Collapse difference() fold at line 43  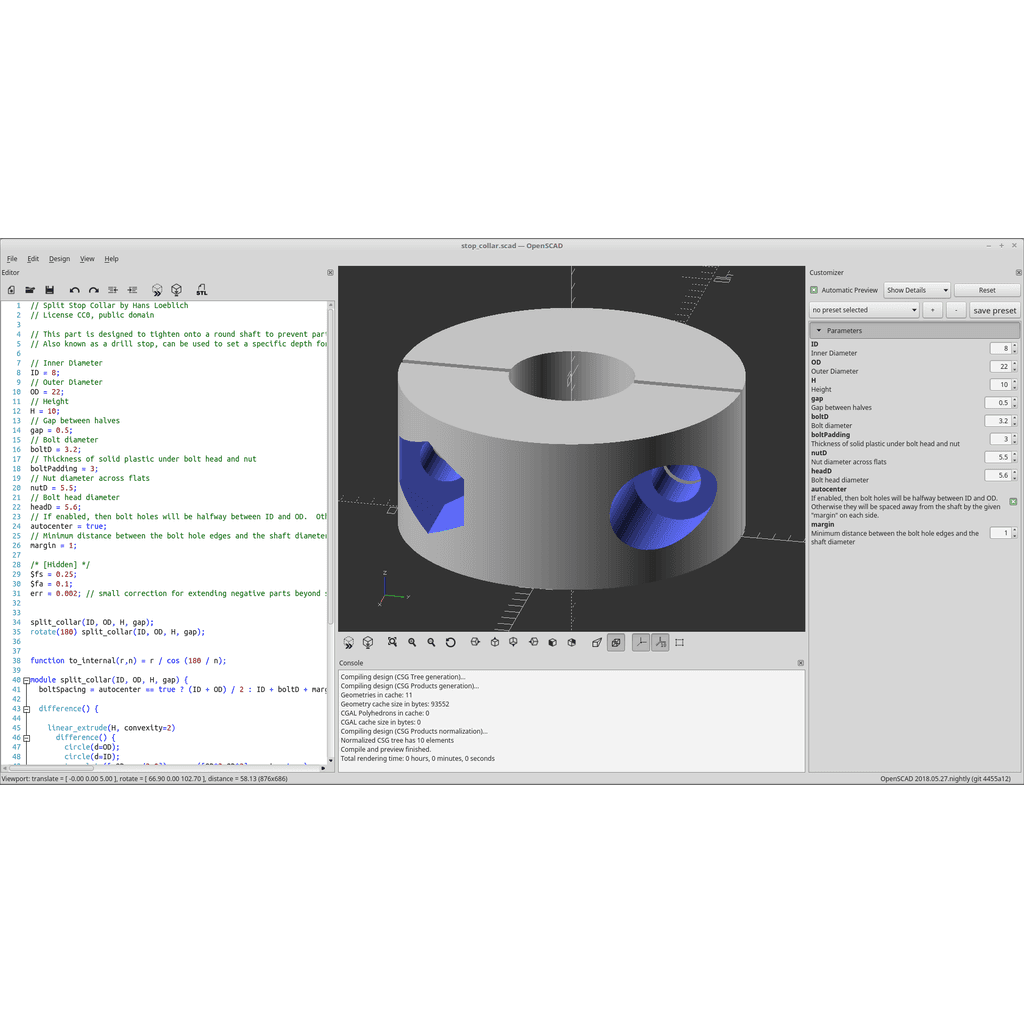pyautogui.click(x=26, y=709)
